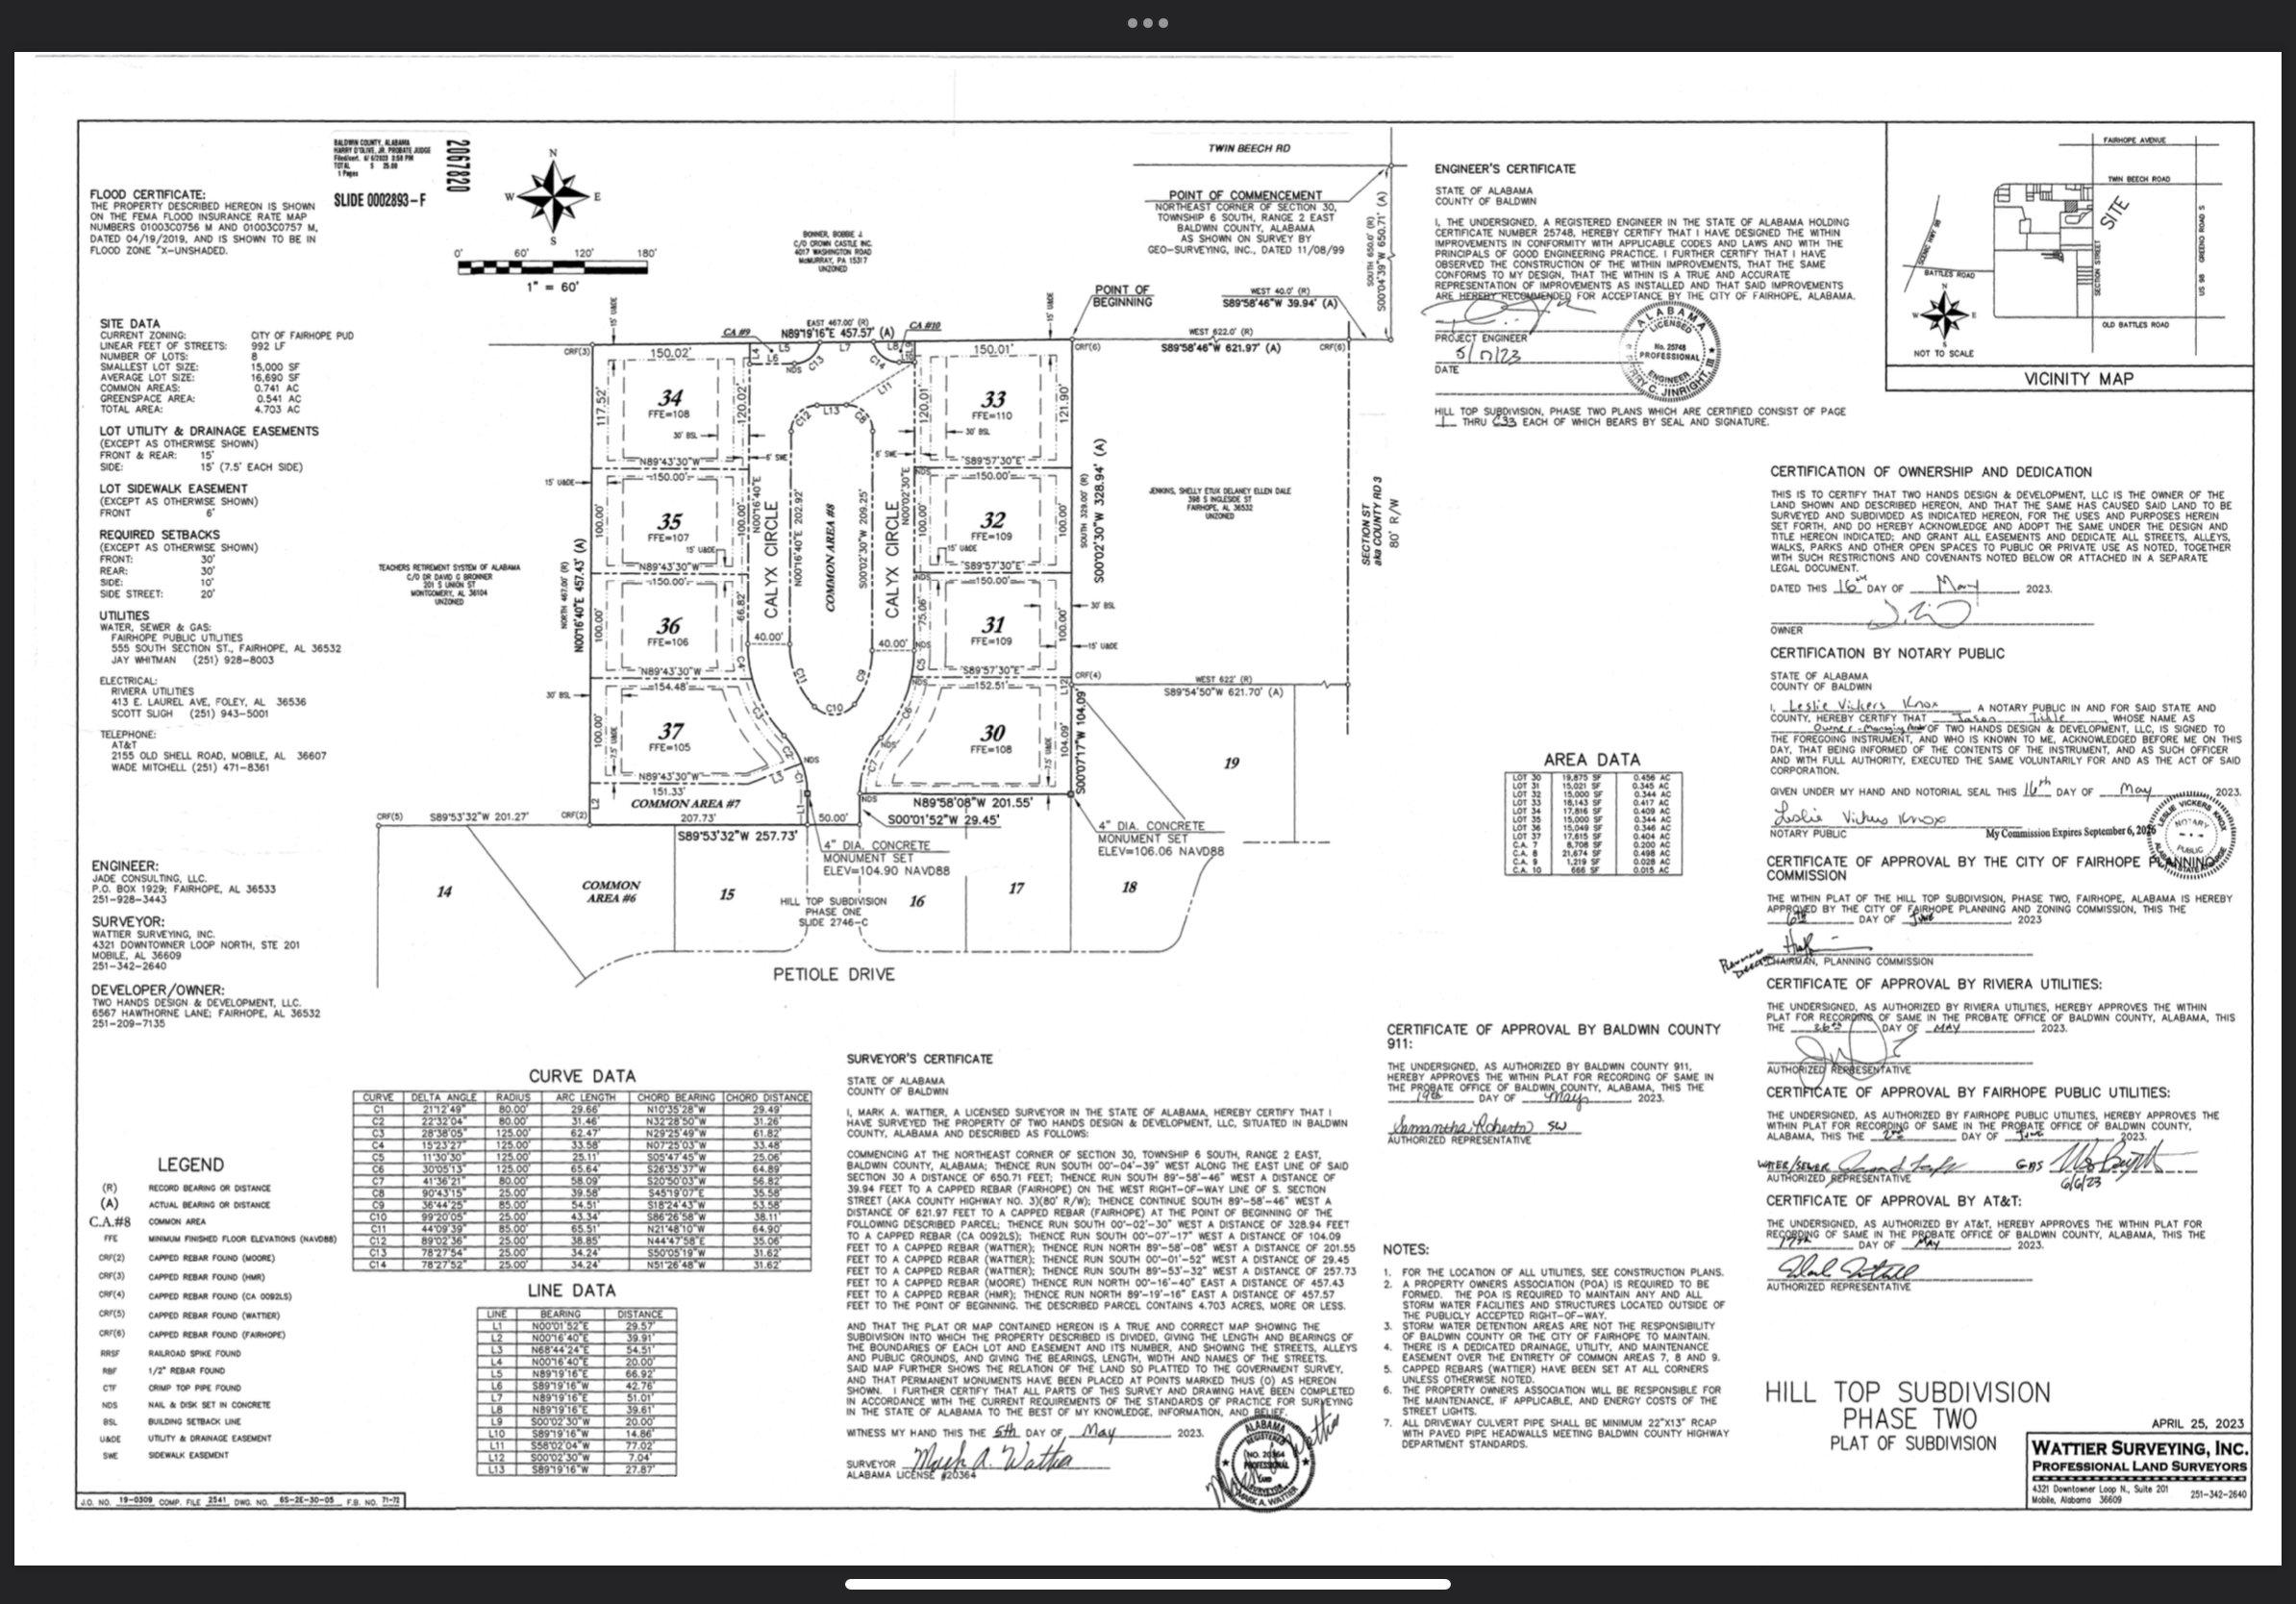
Task: Select the "POINT OF BEGINNING" label
Action: pos(1121,296)
